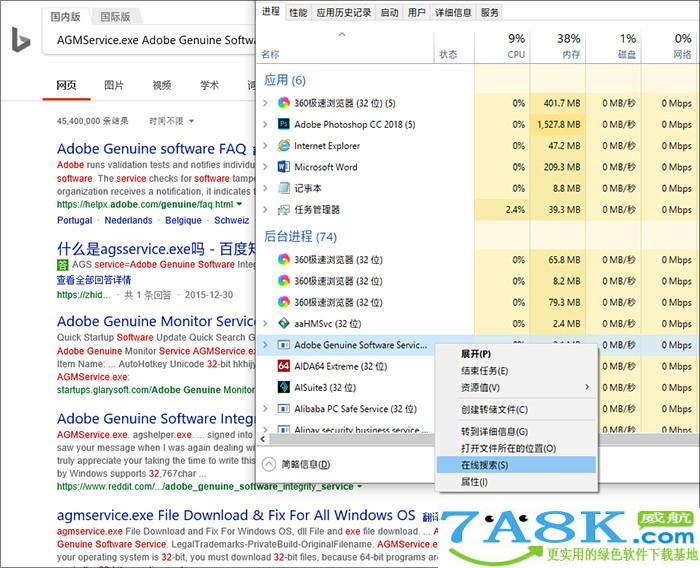Open the 启动 tab

389,13
